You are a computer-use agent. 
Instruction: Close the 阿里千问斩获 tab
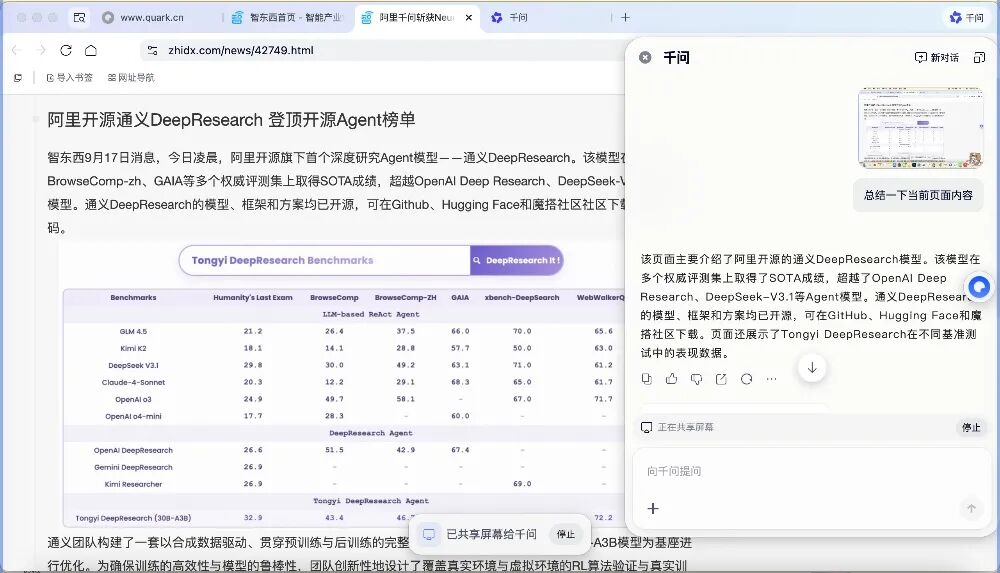click(x=469, y=18)
